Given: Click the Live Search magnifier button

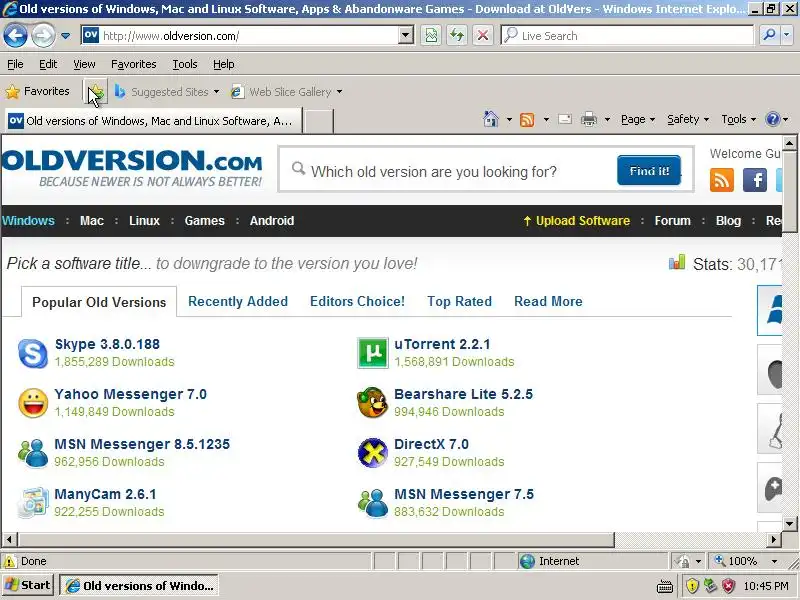Looking at the screenshot, I should (x=768, y=36).
